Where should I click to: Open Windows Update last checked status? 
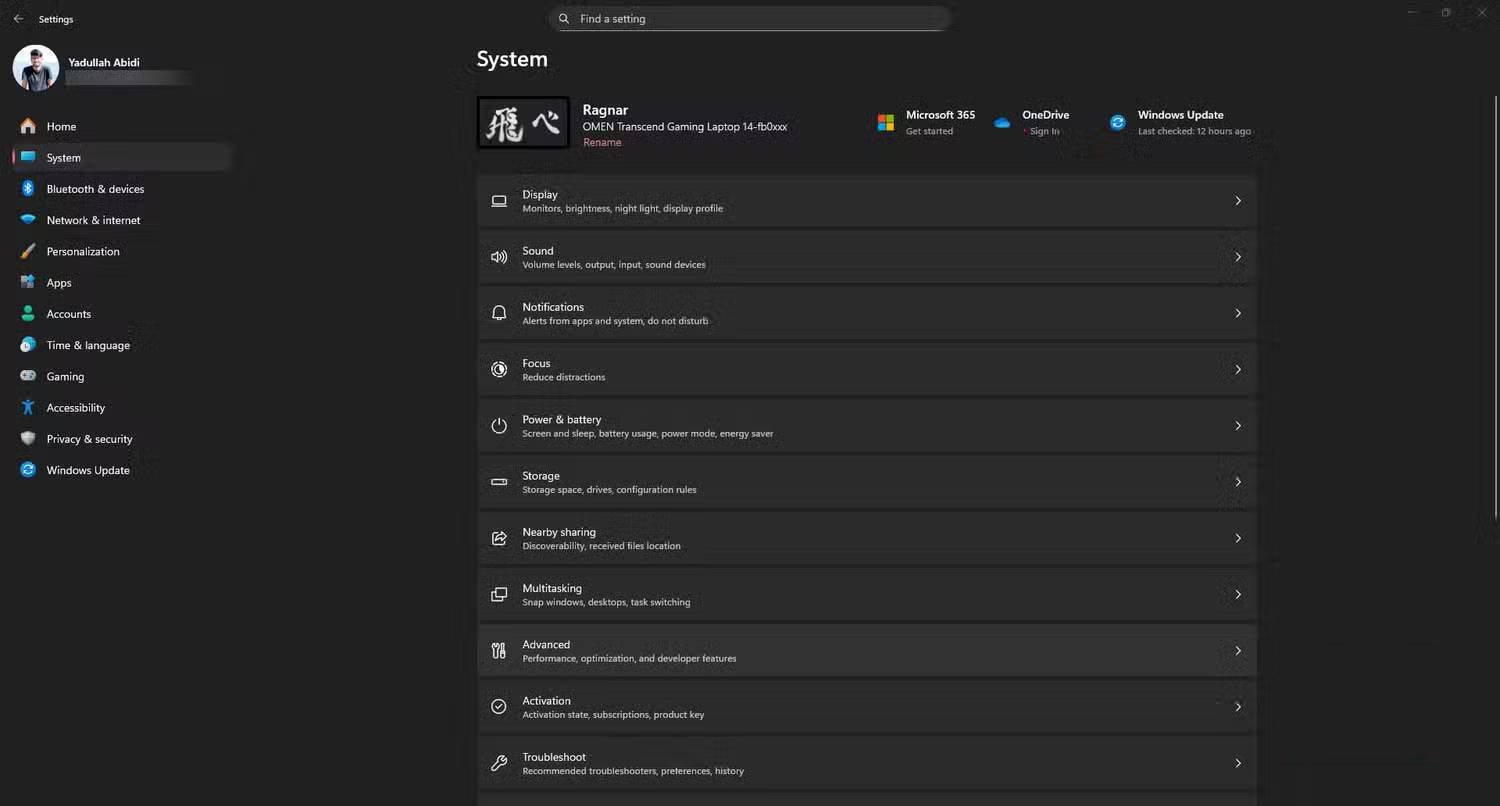[x=1194, y=131]
